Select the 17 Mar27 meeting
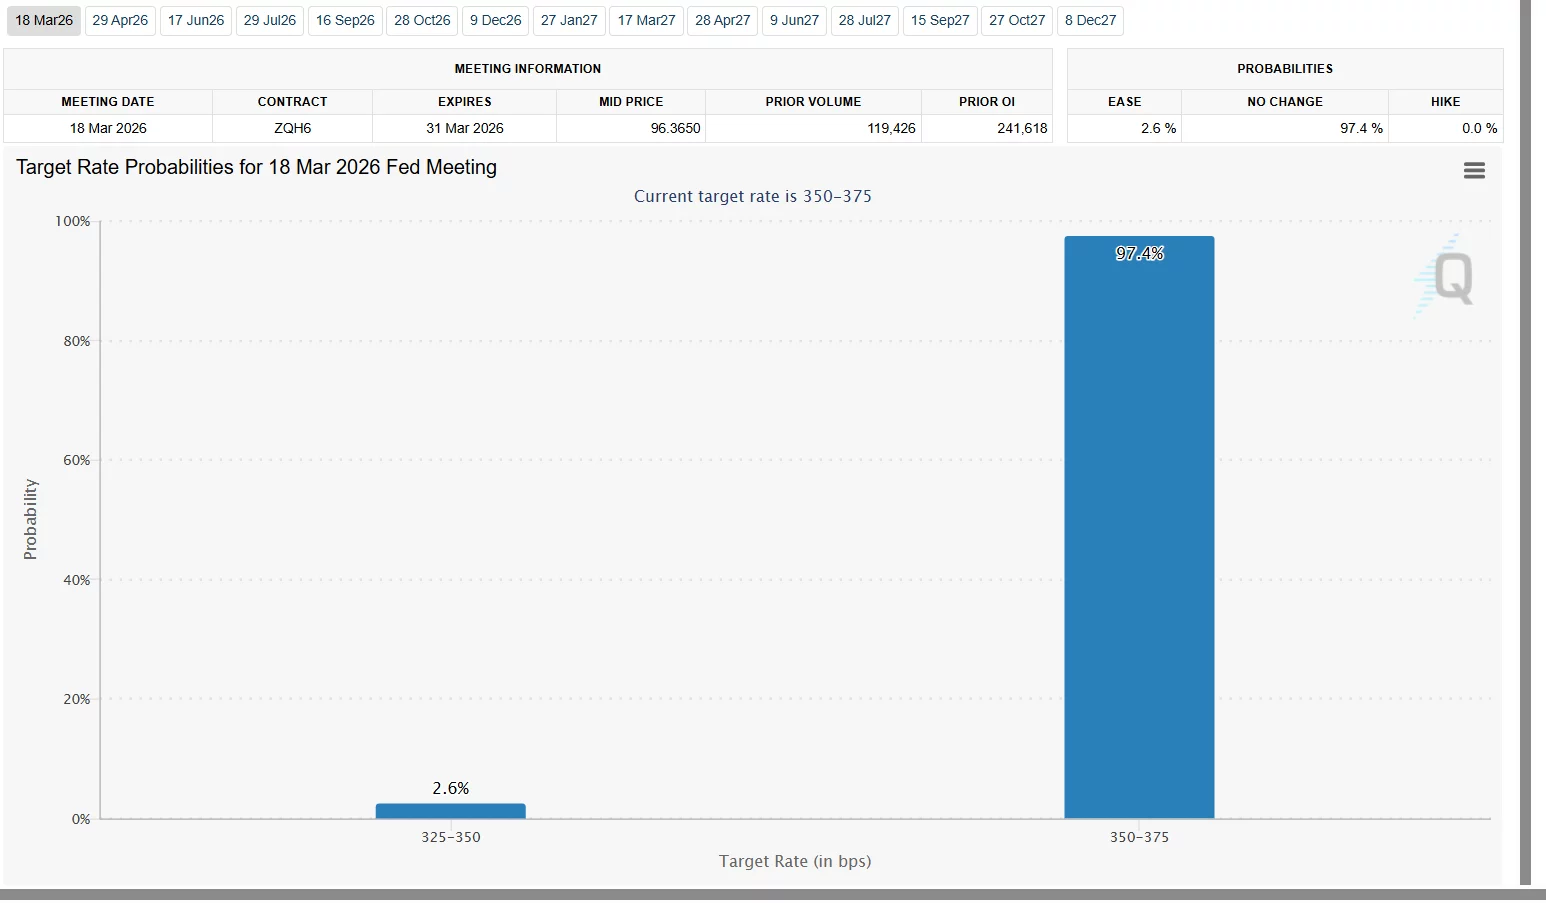Image resolution: width=1546 pixels, height=903 pixels. click(646, 20)
